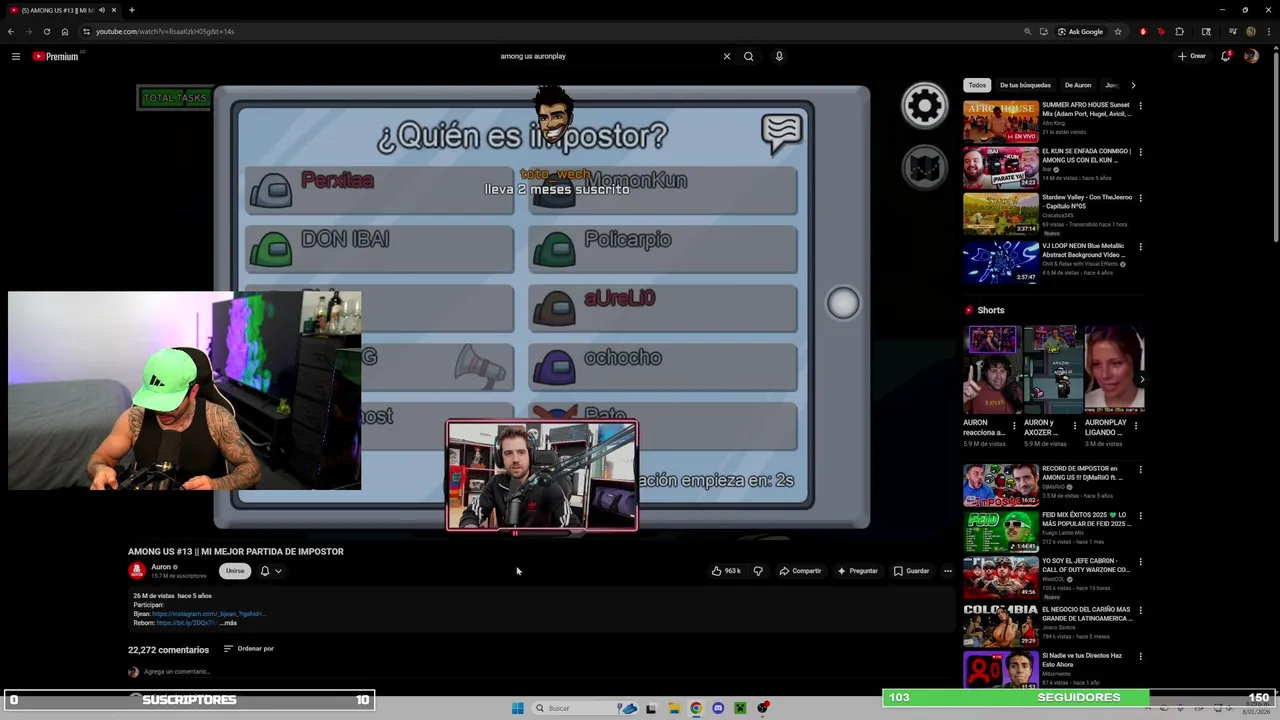Reload the current page

pyautogui.click(x=46, y=31)
